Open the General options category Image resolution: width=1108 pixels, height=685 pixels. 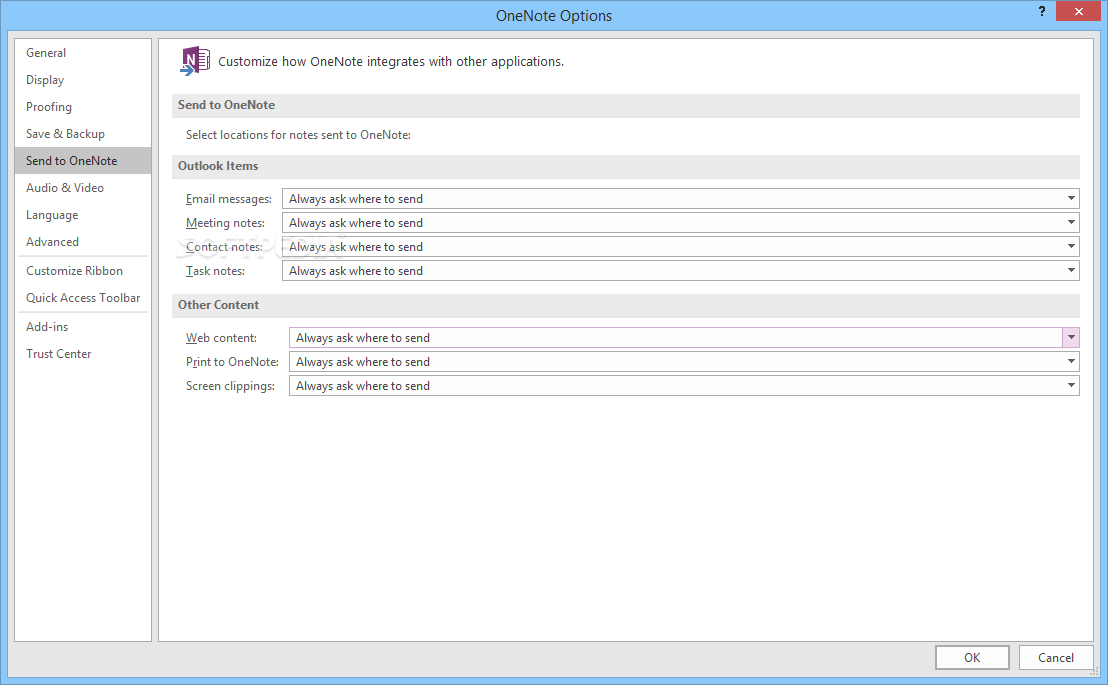83,53
